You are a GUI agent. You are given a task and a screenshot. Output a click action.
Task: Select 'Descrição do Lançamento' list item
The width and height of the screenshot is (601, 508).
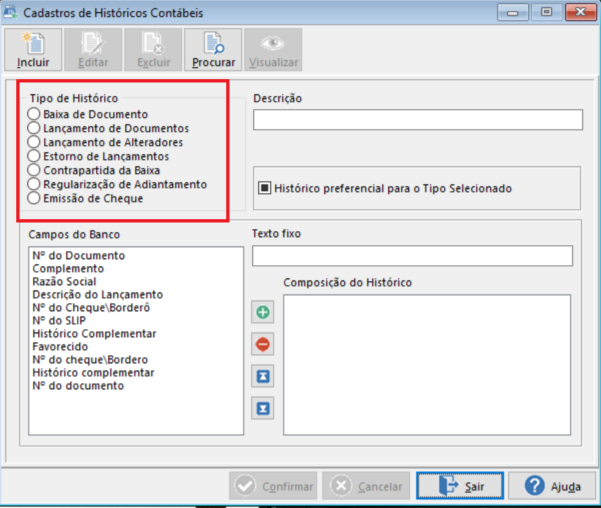98,294
